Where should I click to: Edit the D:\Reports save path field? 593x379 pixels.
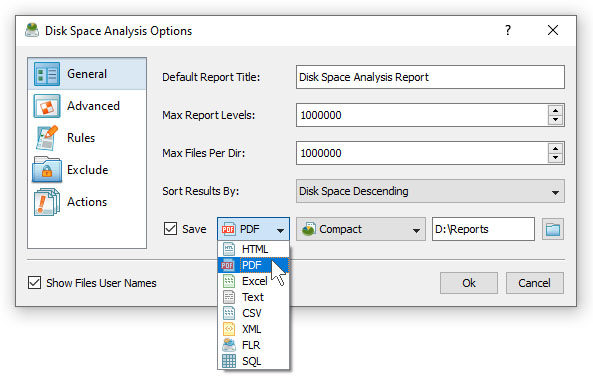click(x=483, y=229)
